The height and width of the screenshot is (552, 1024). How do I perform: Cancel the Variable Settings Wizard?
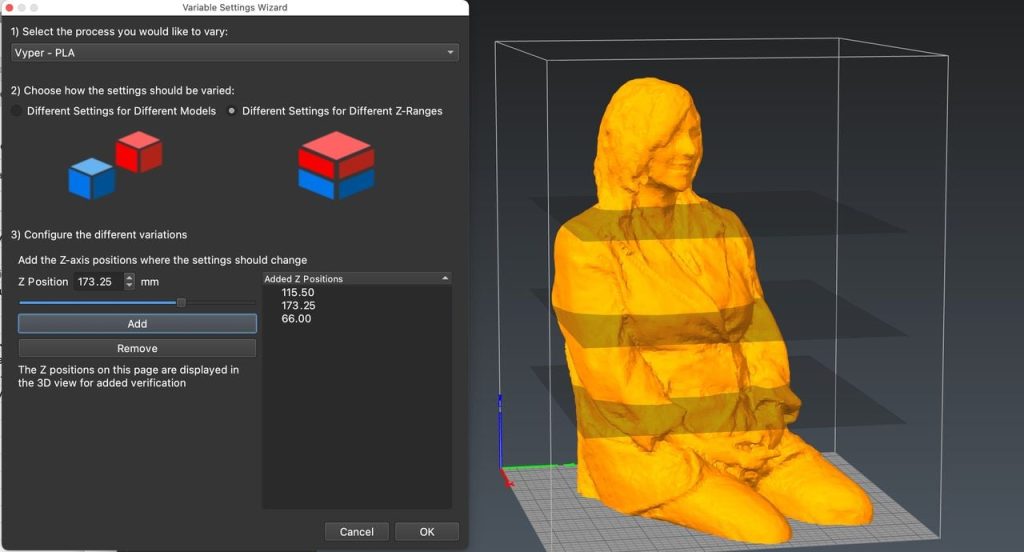pyautogui.click(x=356, y=532)
